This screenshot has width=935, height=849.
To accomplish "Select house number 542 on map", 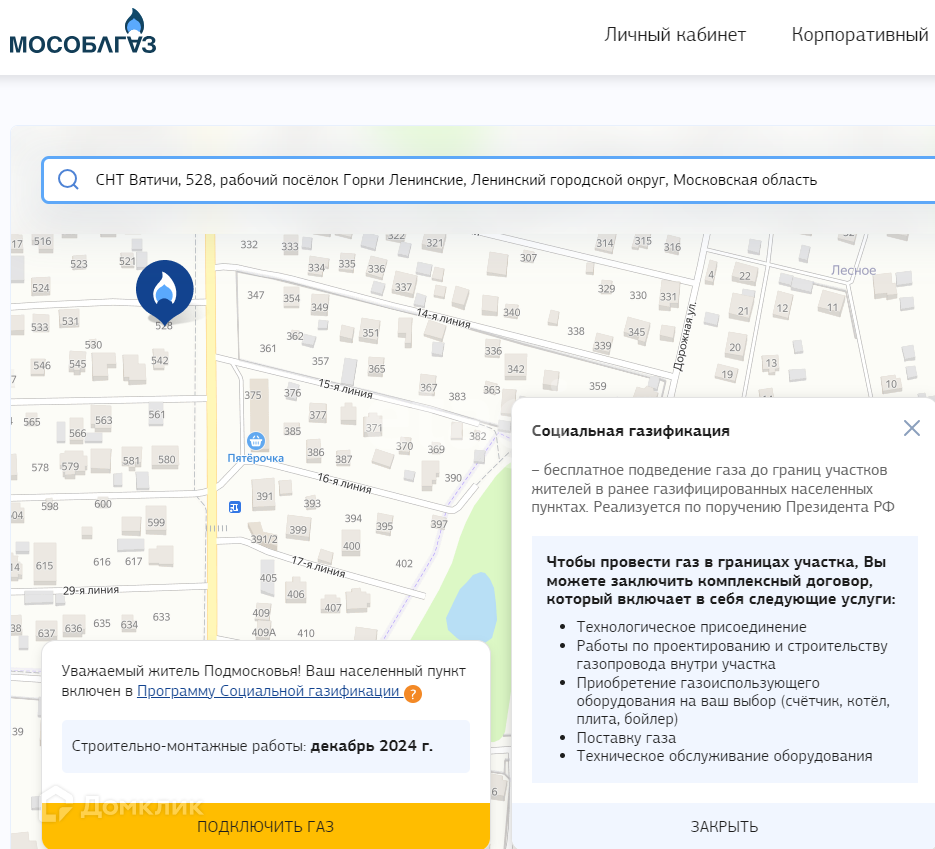I will point(159,361).
